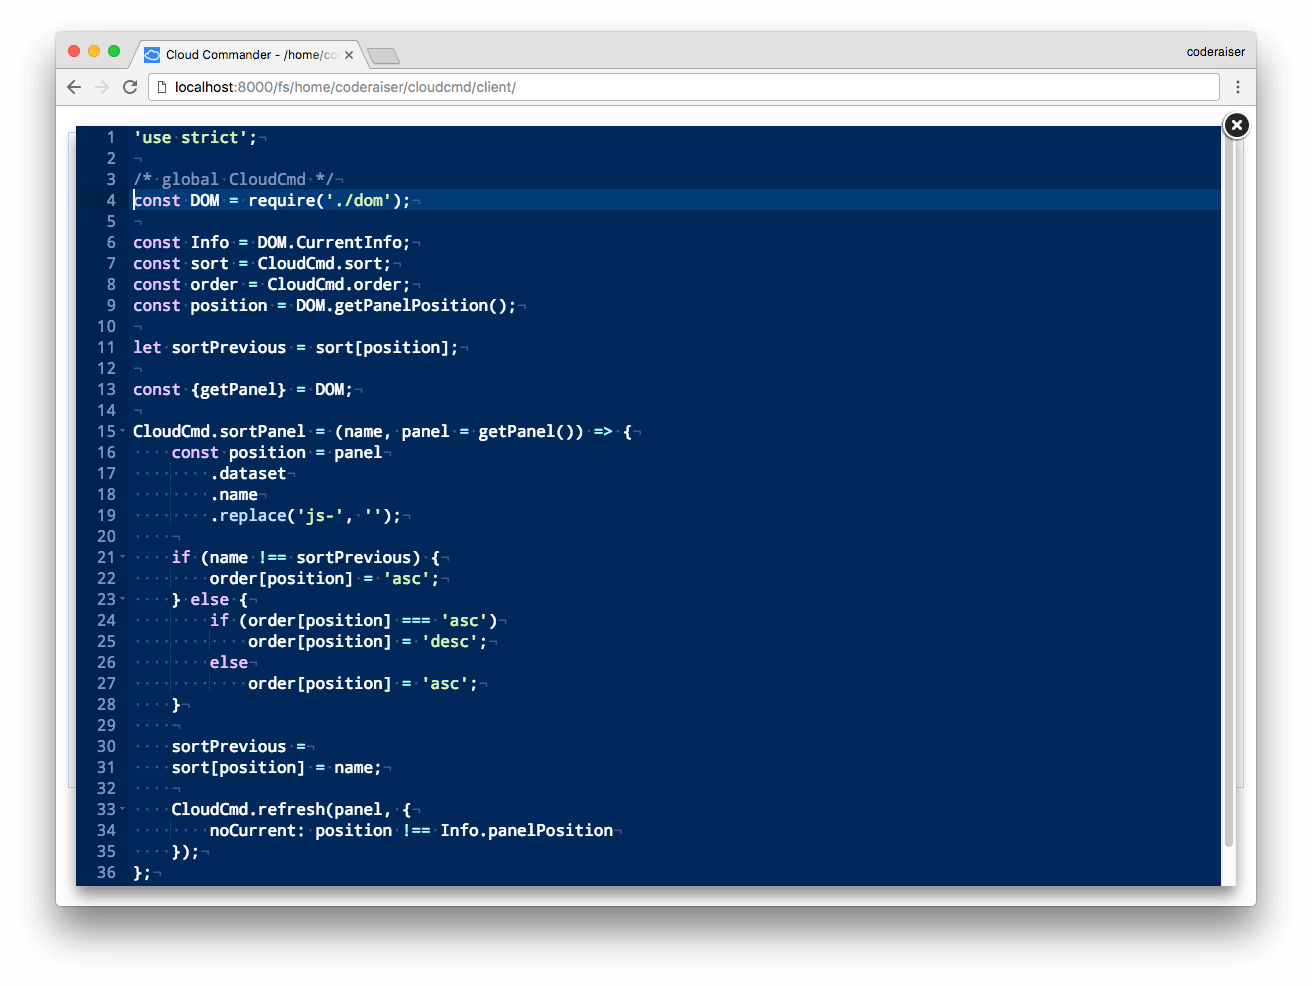Fold the CloudCmd.refresh block at line 33
The image size is (1312, 986).
(123, 809)
